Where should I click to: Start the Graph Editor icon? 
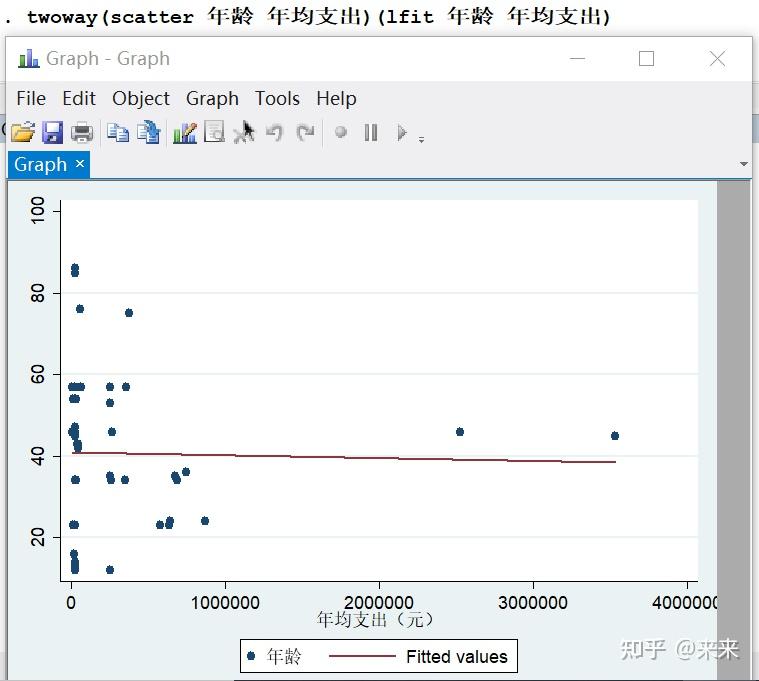pos(184,132)
